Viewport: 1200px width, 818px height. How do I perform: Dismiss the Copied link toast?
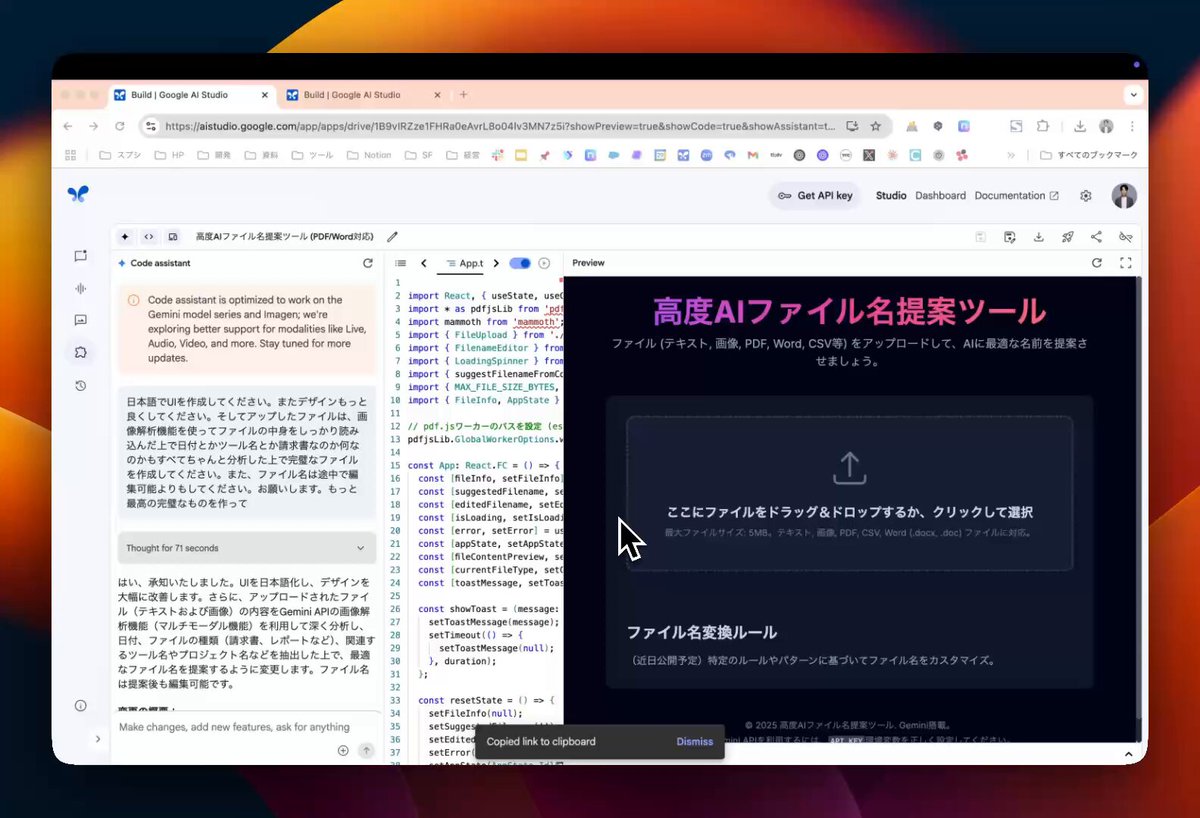point(695,742)
